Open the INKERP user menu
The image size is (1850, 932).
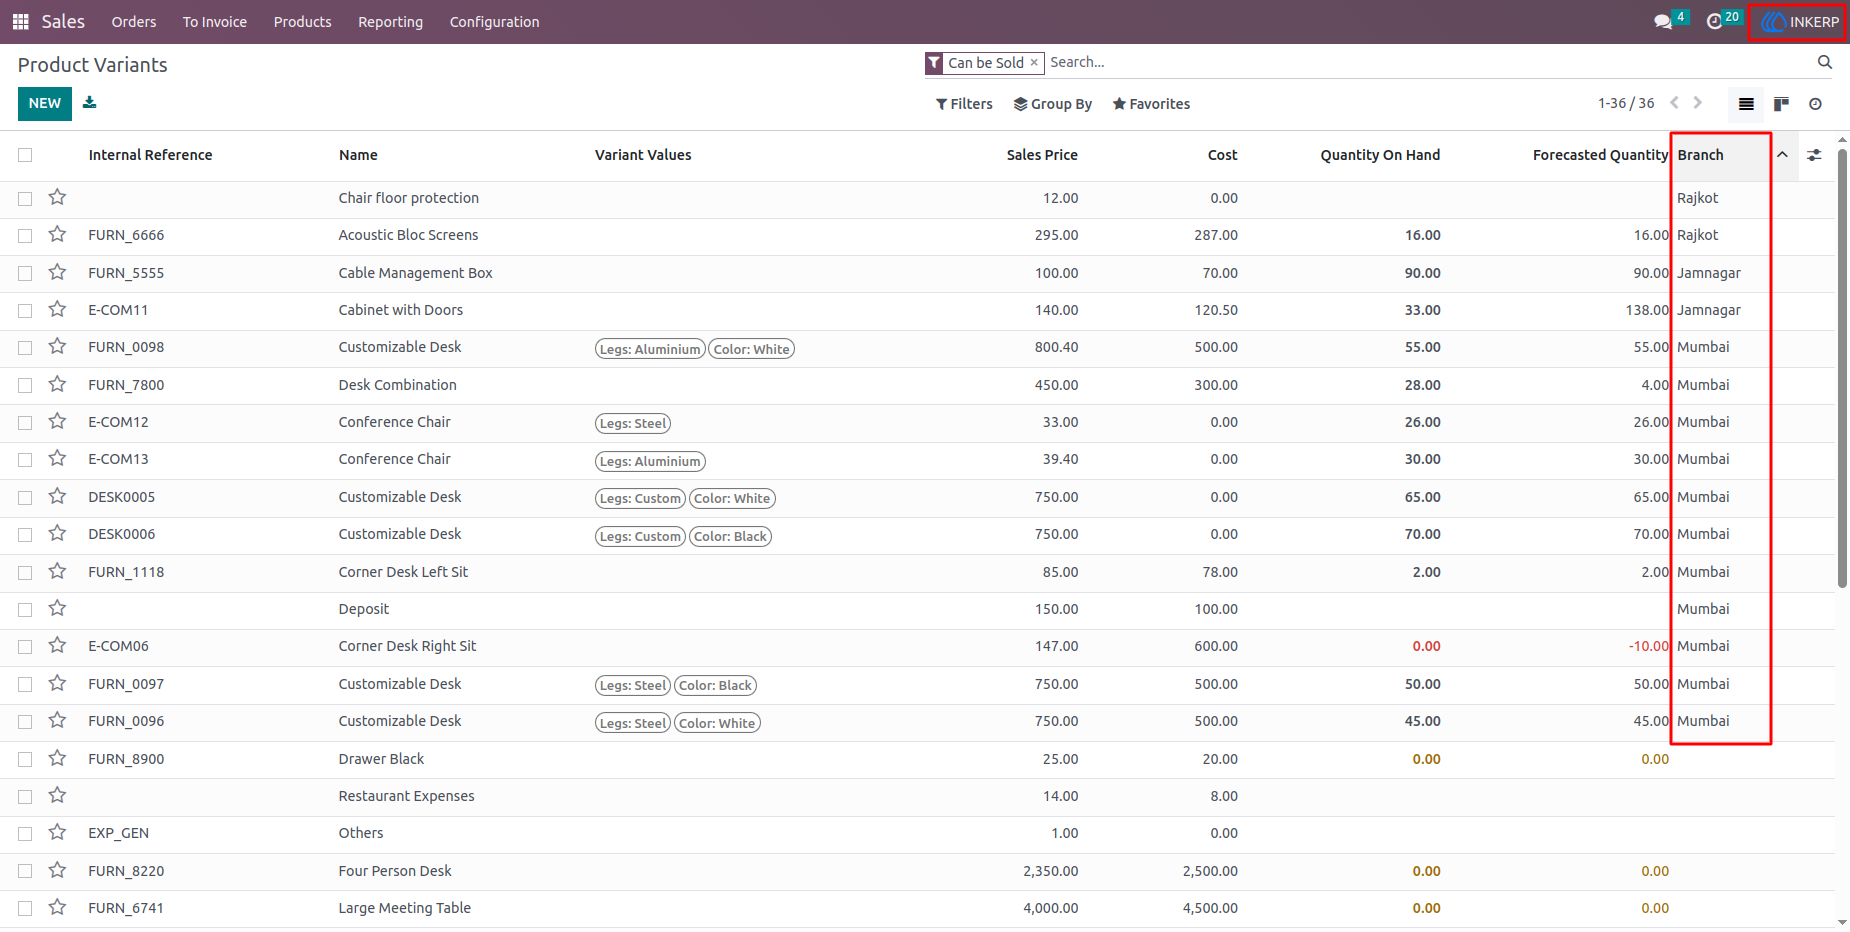[x=1799, y=22]
